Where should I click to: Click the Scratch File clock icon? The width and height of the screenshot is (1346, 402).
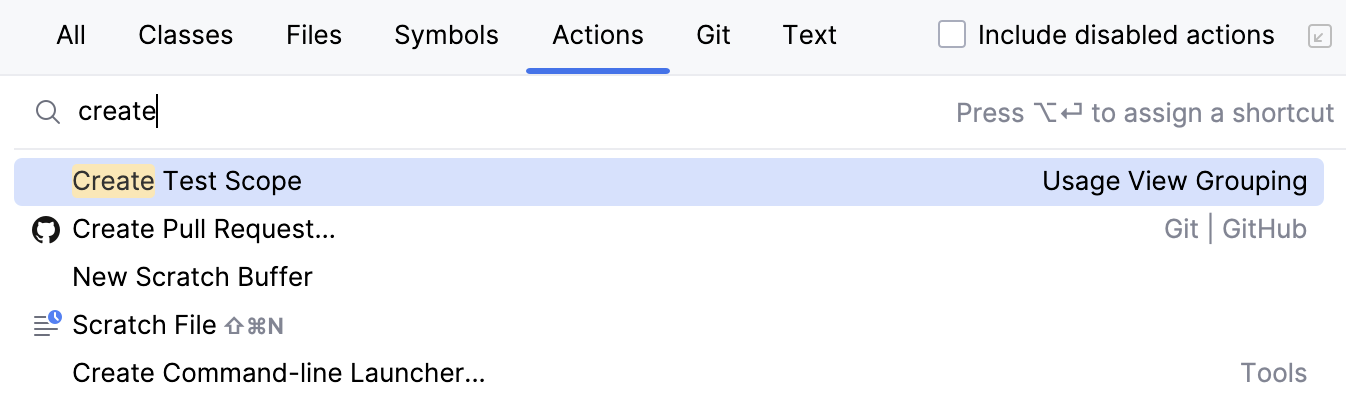click(x=47, y=324)
